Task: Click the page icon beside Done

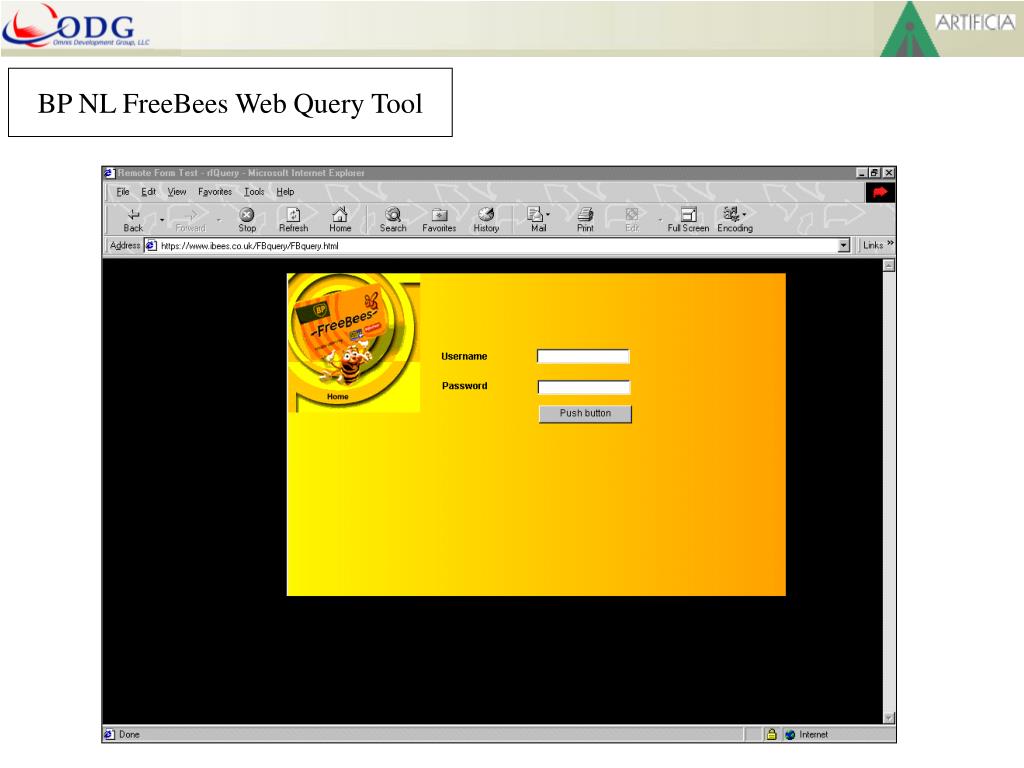Action: [x=109, y=734]
